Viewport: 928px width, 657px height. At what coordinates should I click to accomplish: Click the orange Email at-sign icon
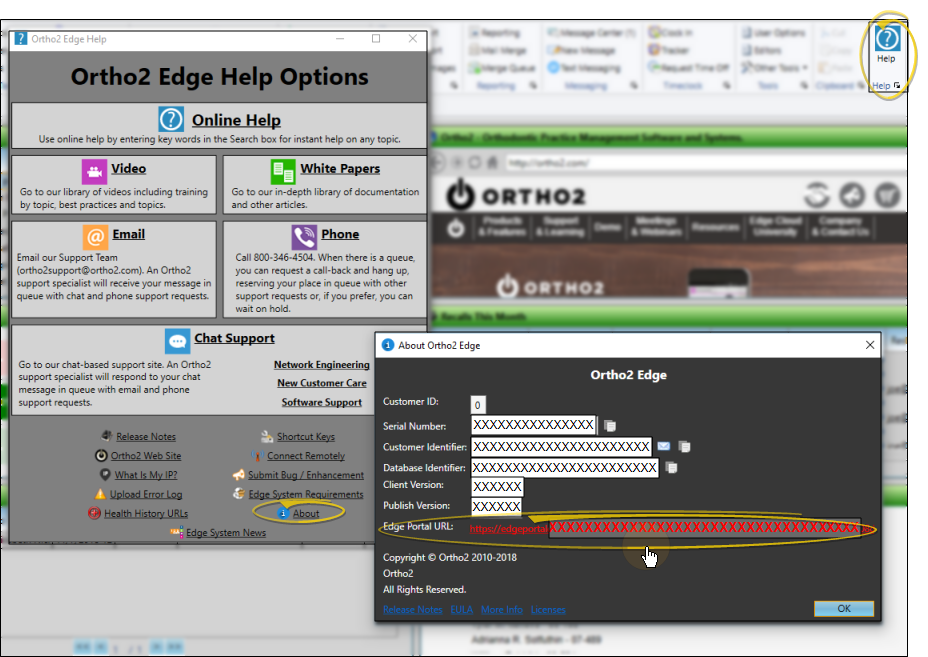point(95,237)
